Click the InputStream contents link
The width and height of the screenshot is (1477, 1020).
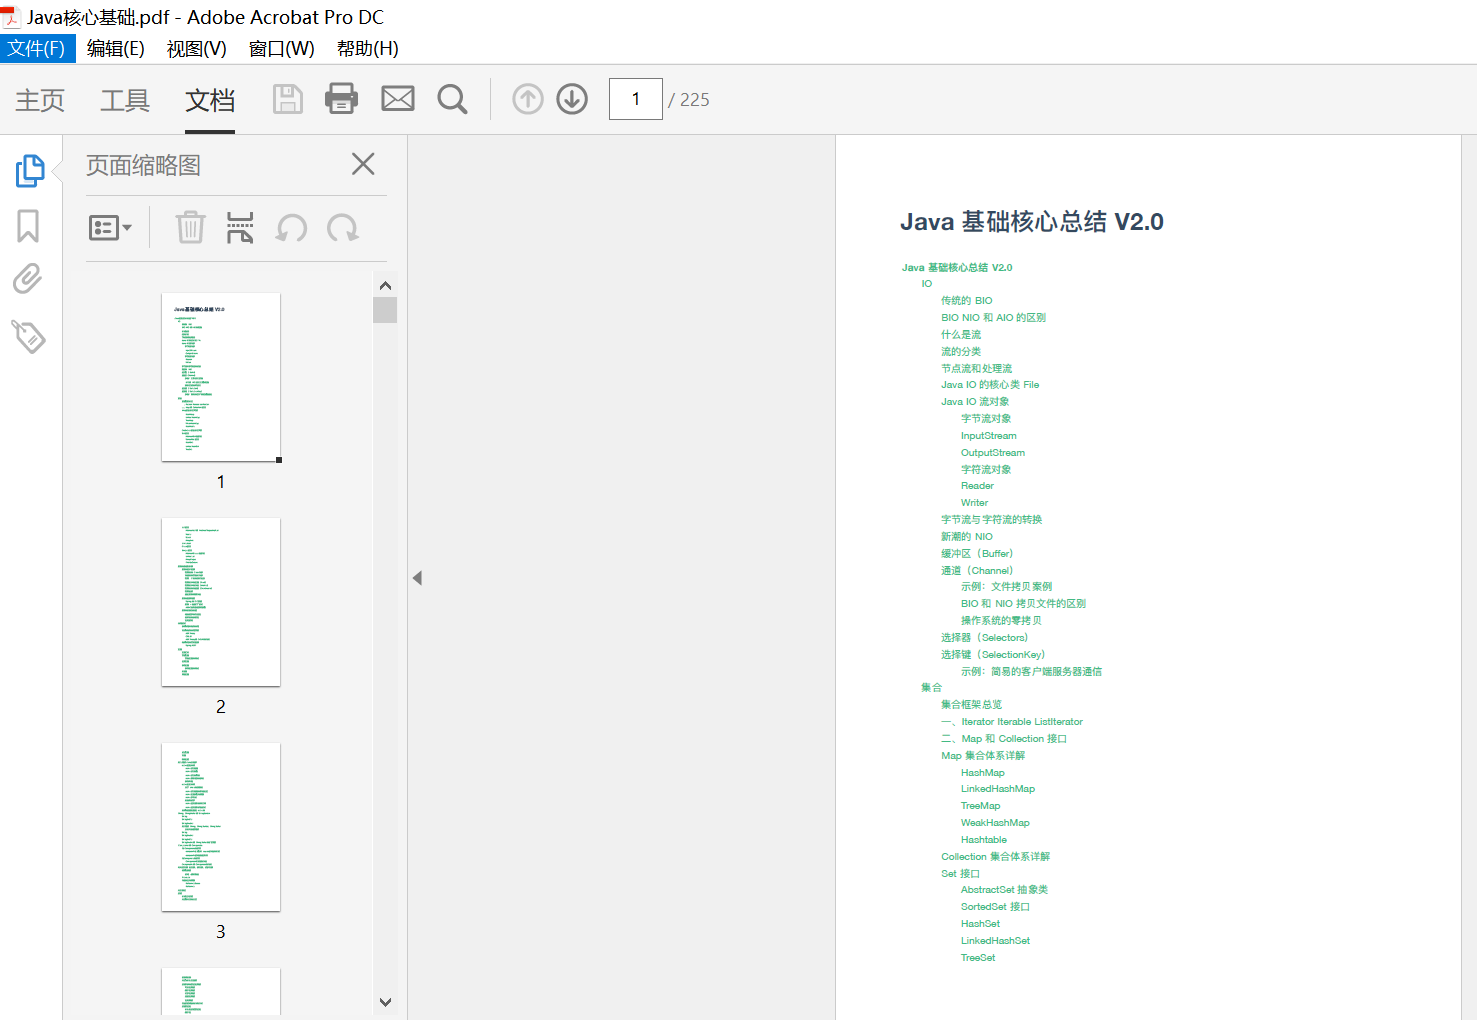click(x=989, y=435)
